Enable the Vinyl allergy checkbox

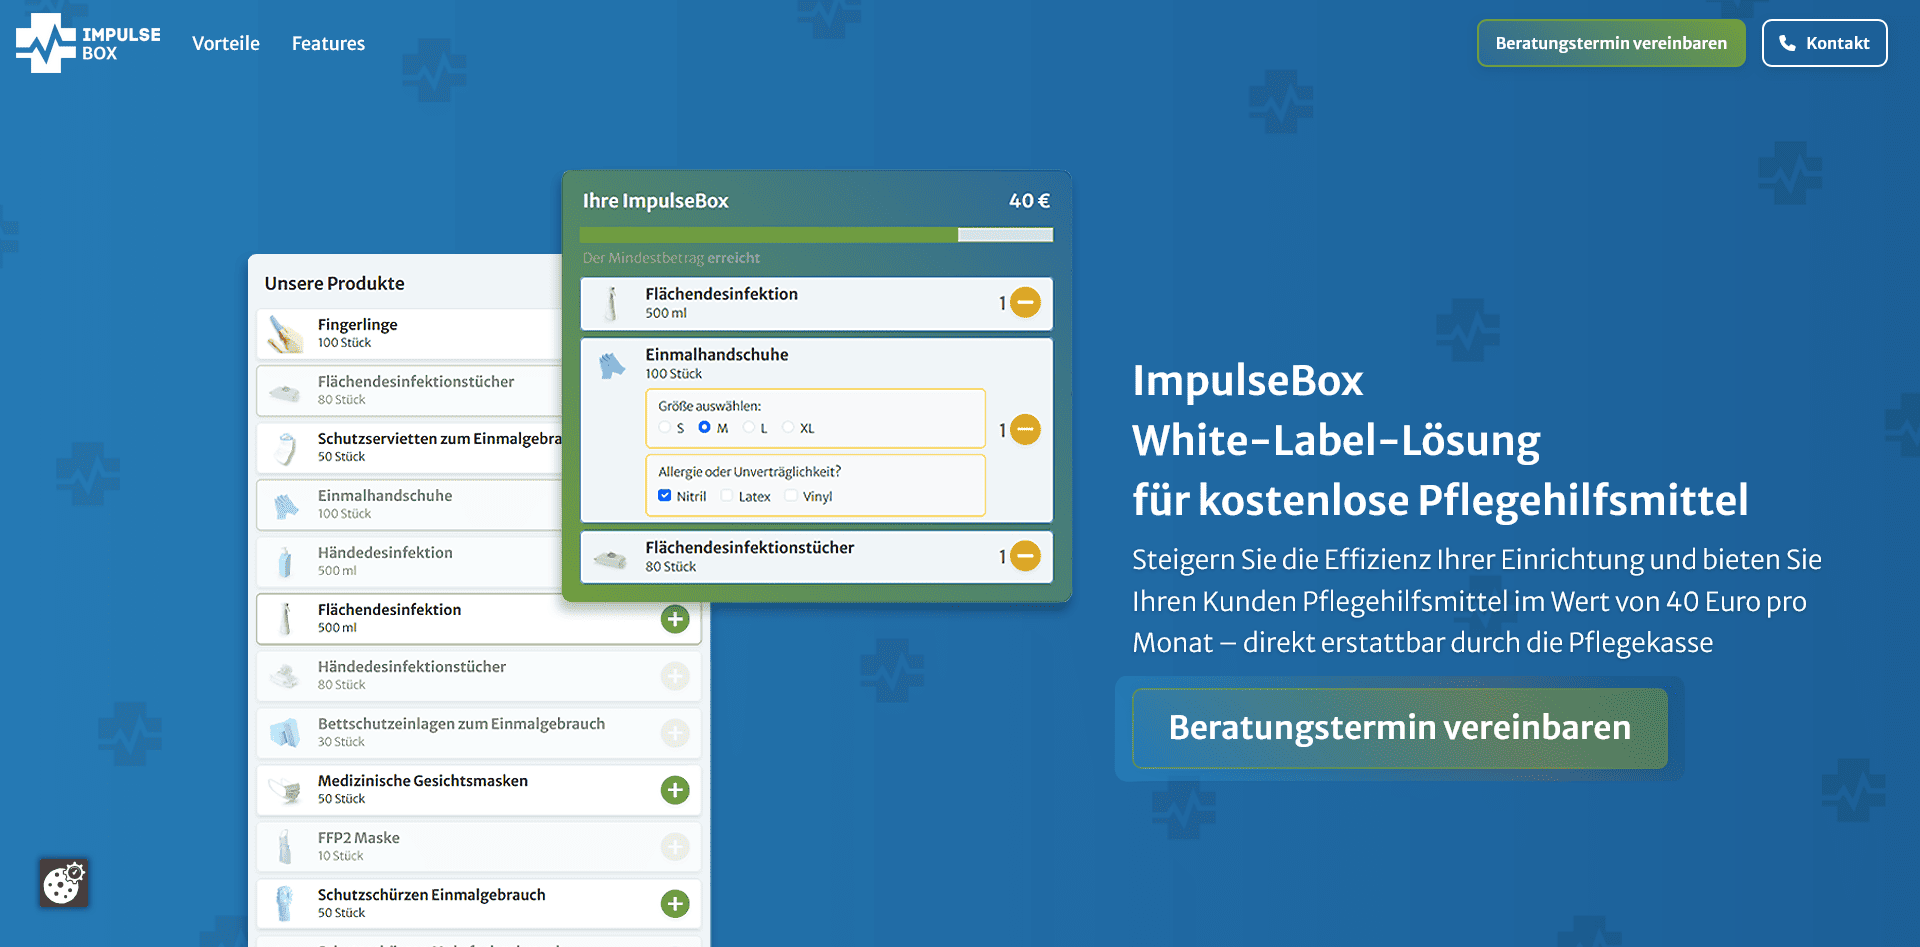pyautogui.click(x=791, y=496)
